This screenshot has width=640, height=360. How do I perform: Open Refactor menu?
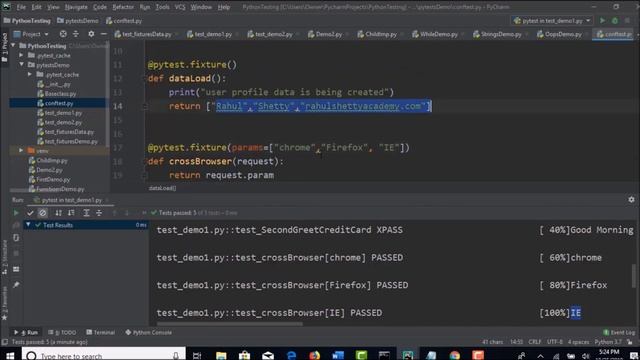pos(123,7)
